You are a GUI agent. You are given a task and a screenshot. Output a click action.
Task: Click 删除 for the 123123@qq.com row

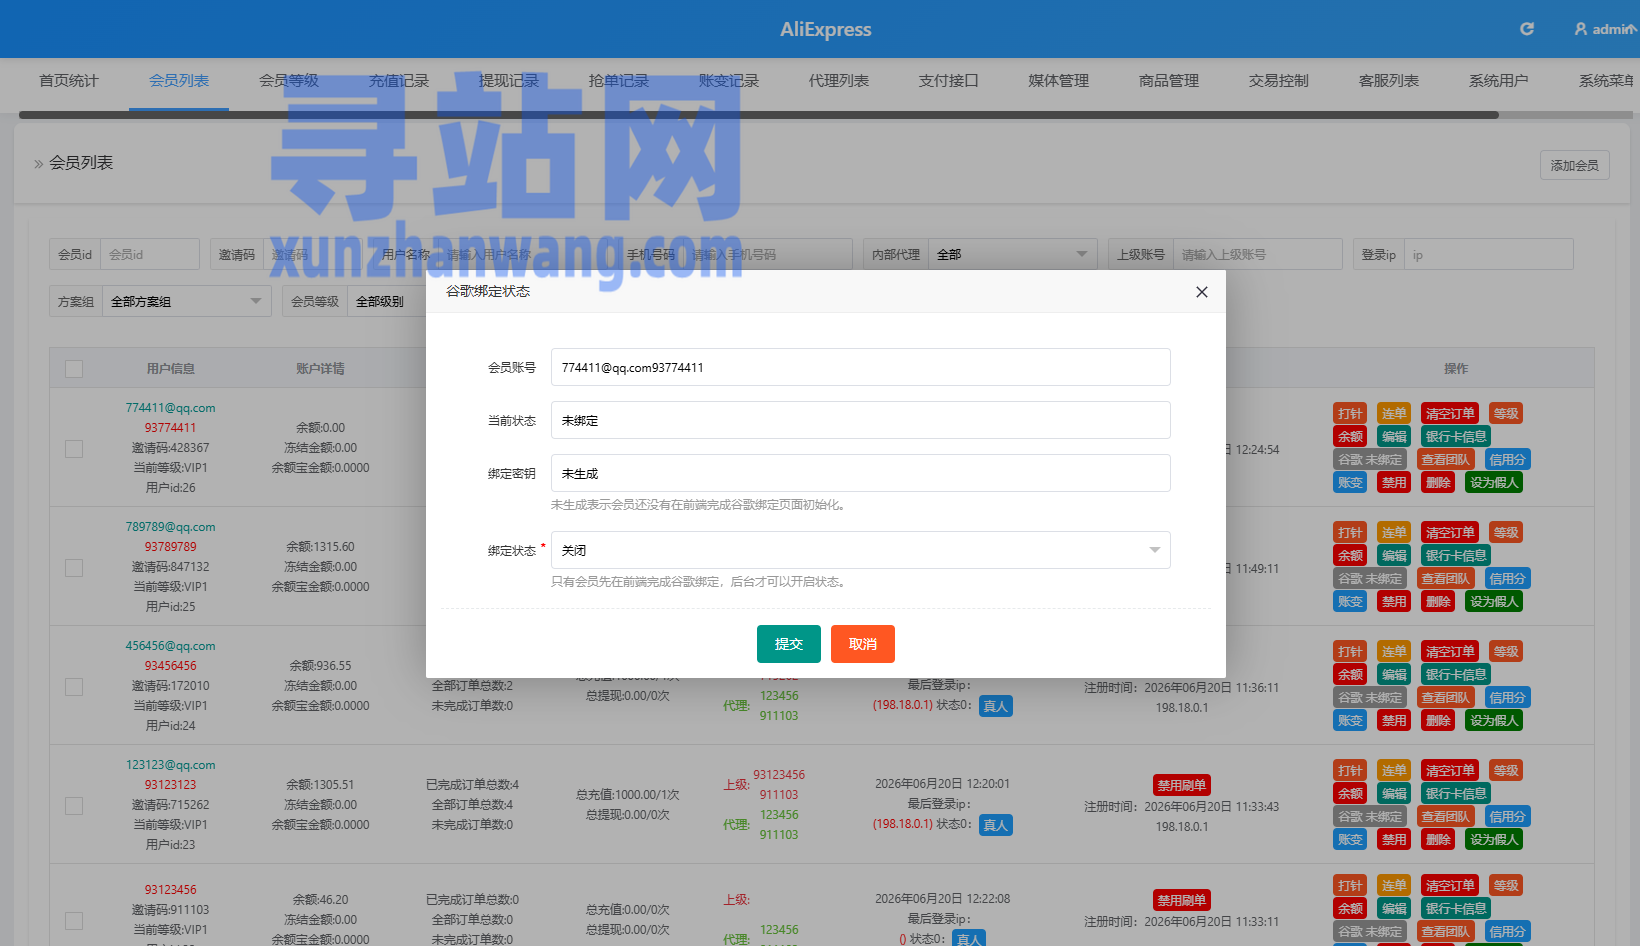pos(1438,839)
